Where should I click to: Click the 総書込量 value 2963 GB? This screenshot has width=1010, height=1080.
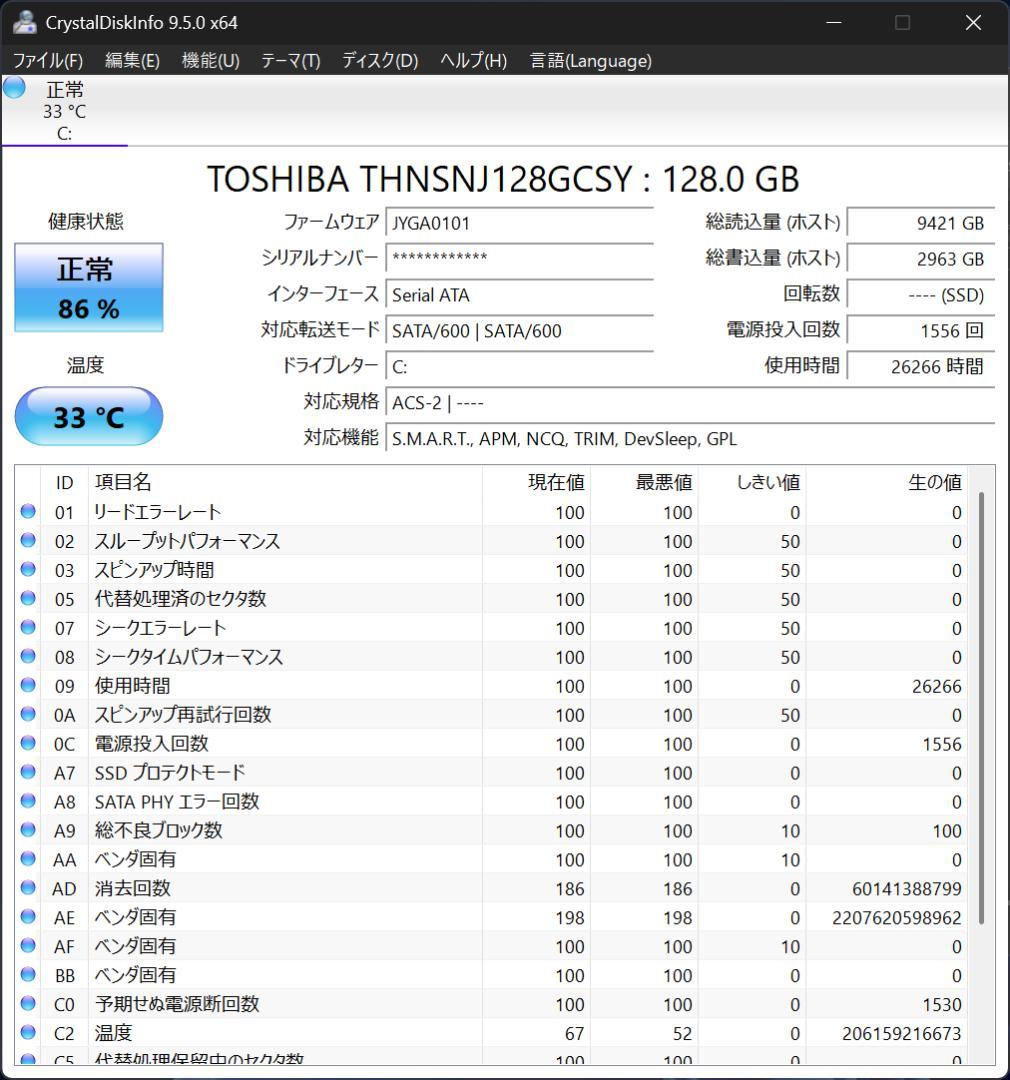pyautogui.click(x=920, y=259)
